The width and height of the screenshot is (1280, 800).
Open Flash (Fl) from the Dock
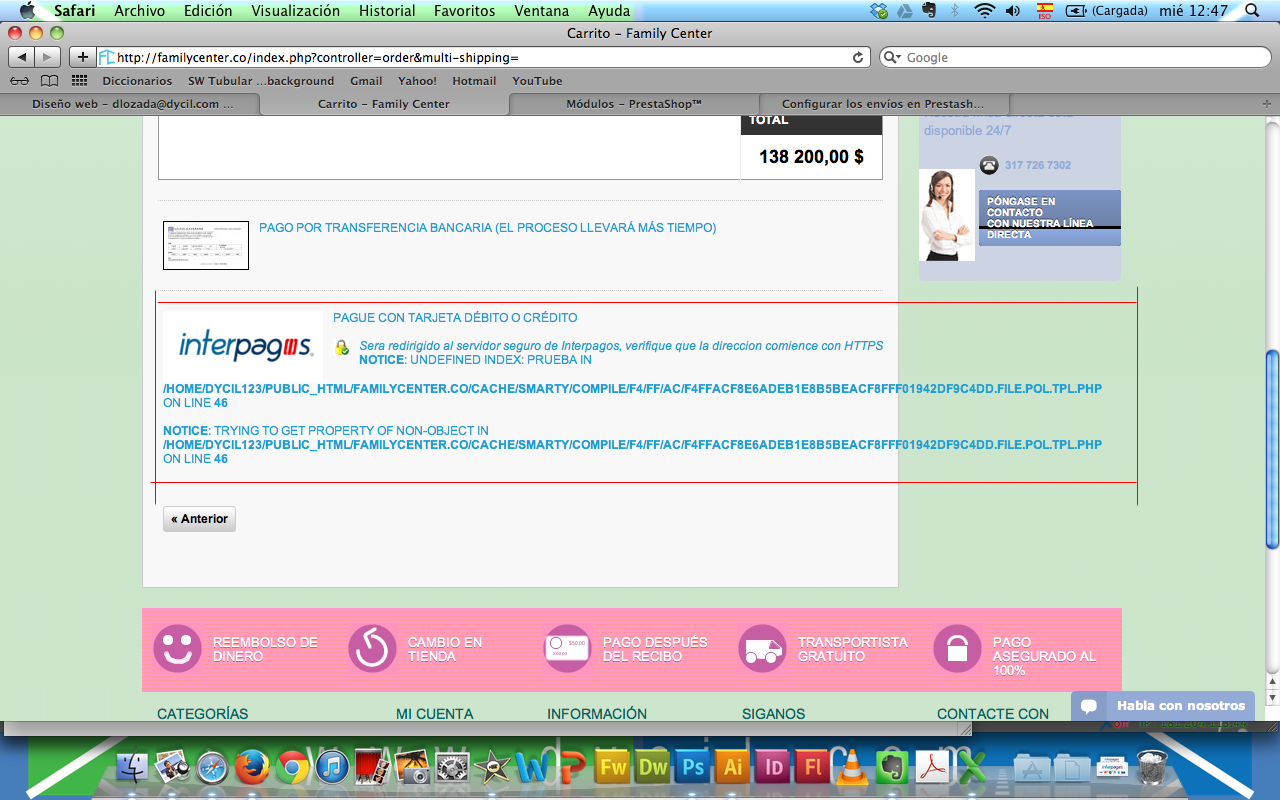[x=812, y=767]
